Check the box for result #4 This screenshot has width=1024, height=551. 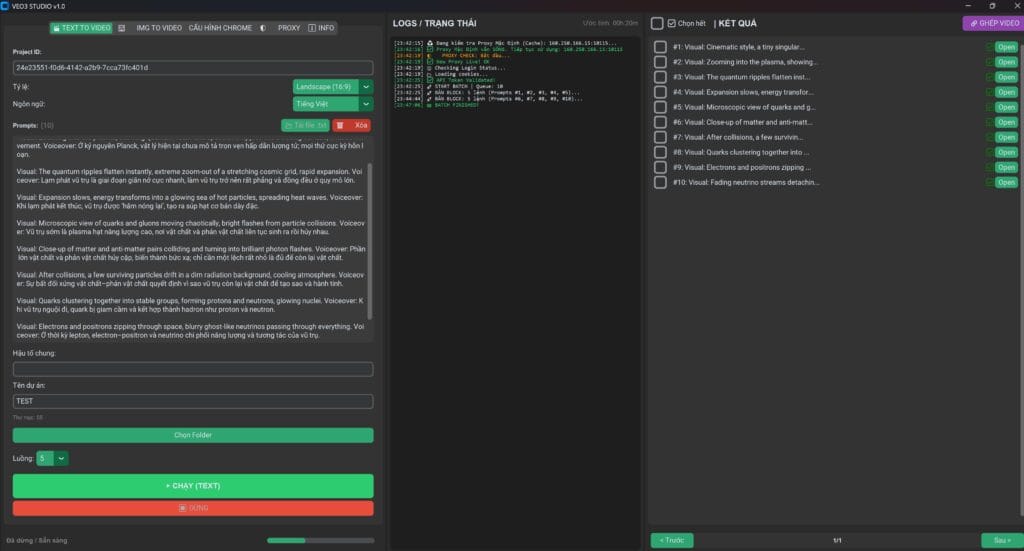point(660,92)
